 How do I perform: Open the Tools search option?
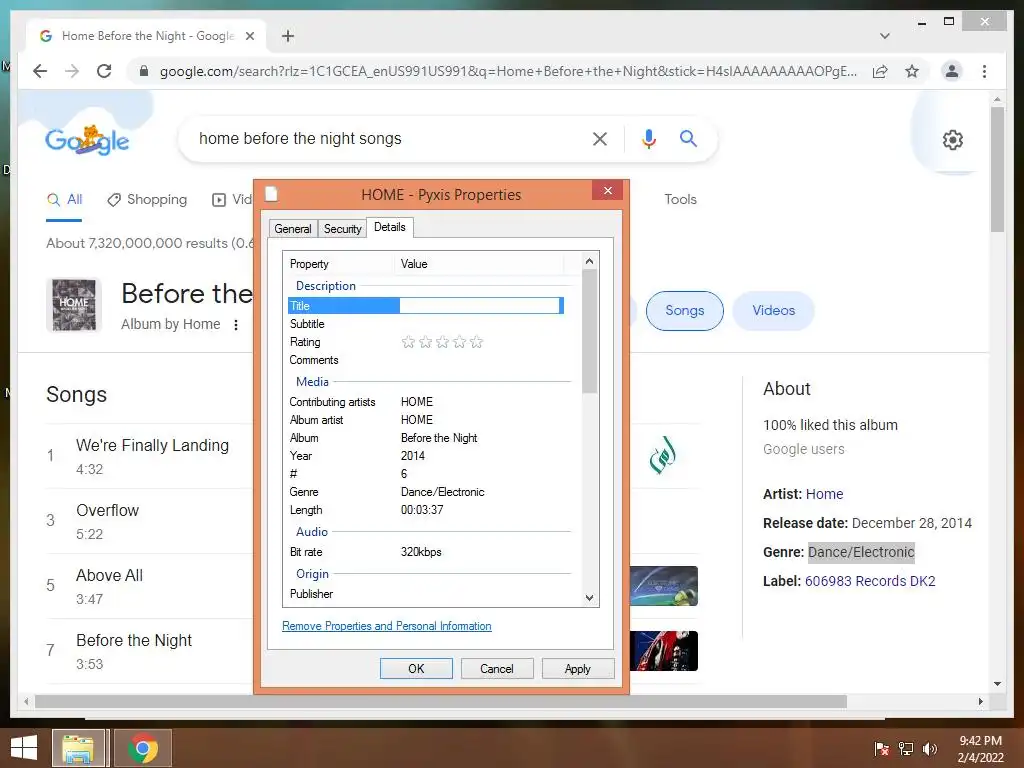pyautogui.click(x=680, y=199)
